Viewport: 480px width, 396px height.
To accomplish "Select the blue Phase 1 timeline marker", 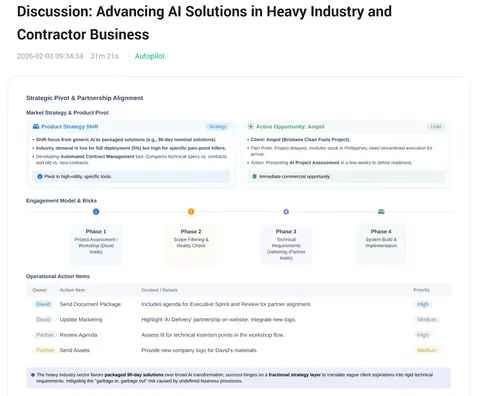I will [96, 212].
